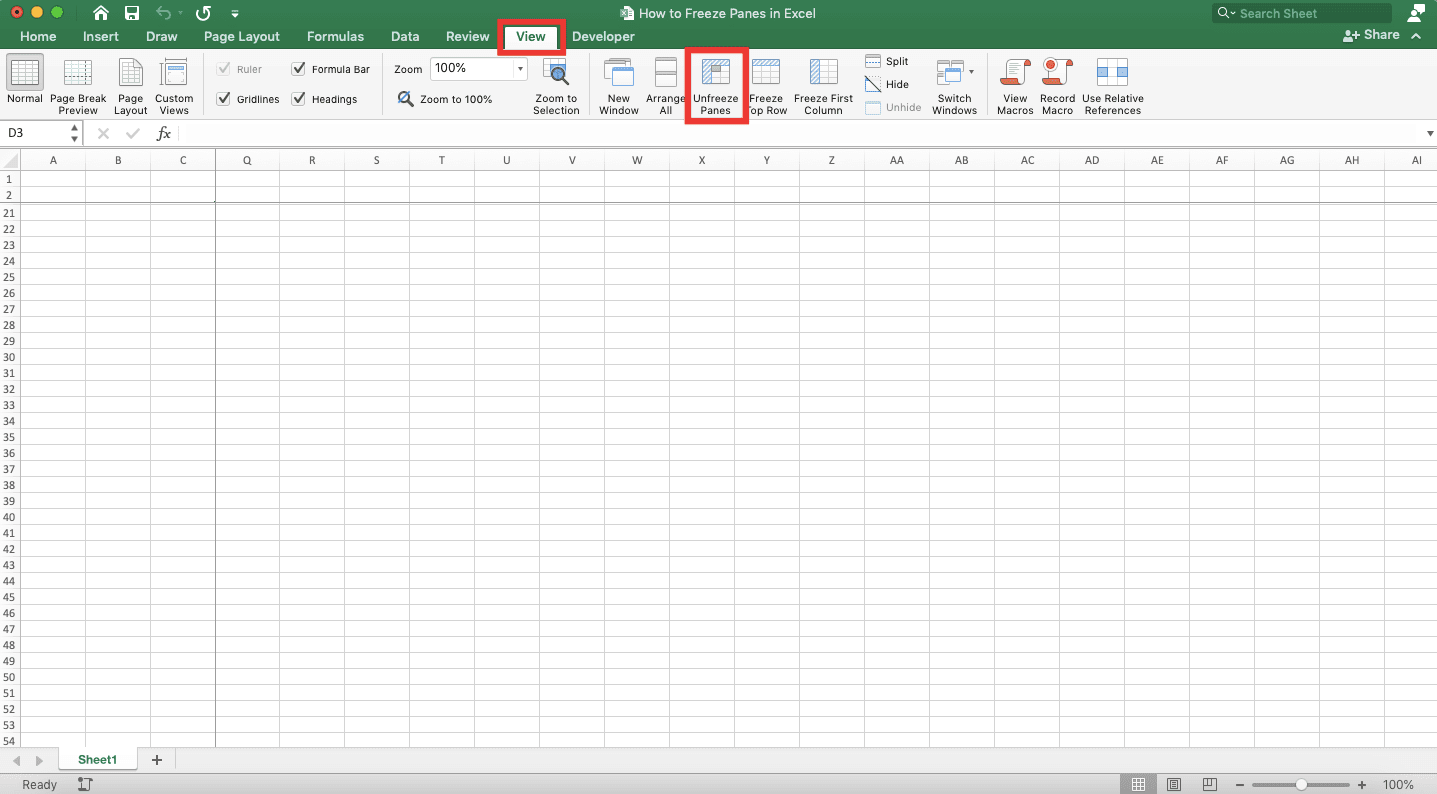Screen dimensions: 1437x794
Task: Open the Page Layout tab
Action: (242, 36)
